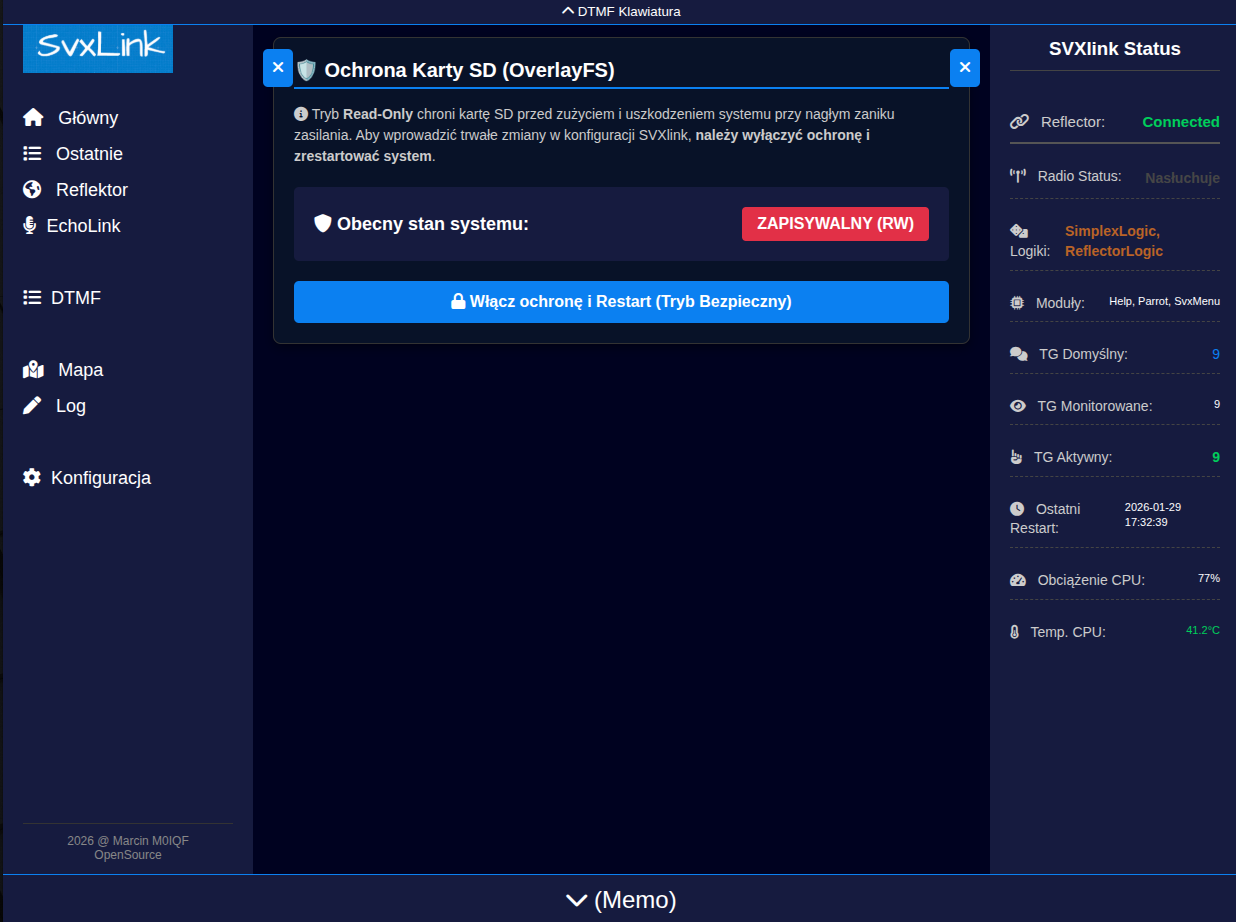Click the shield icon in Ochrona Karty SD title
The image size is (1236, 922).
(x=306, y=70)
